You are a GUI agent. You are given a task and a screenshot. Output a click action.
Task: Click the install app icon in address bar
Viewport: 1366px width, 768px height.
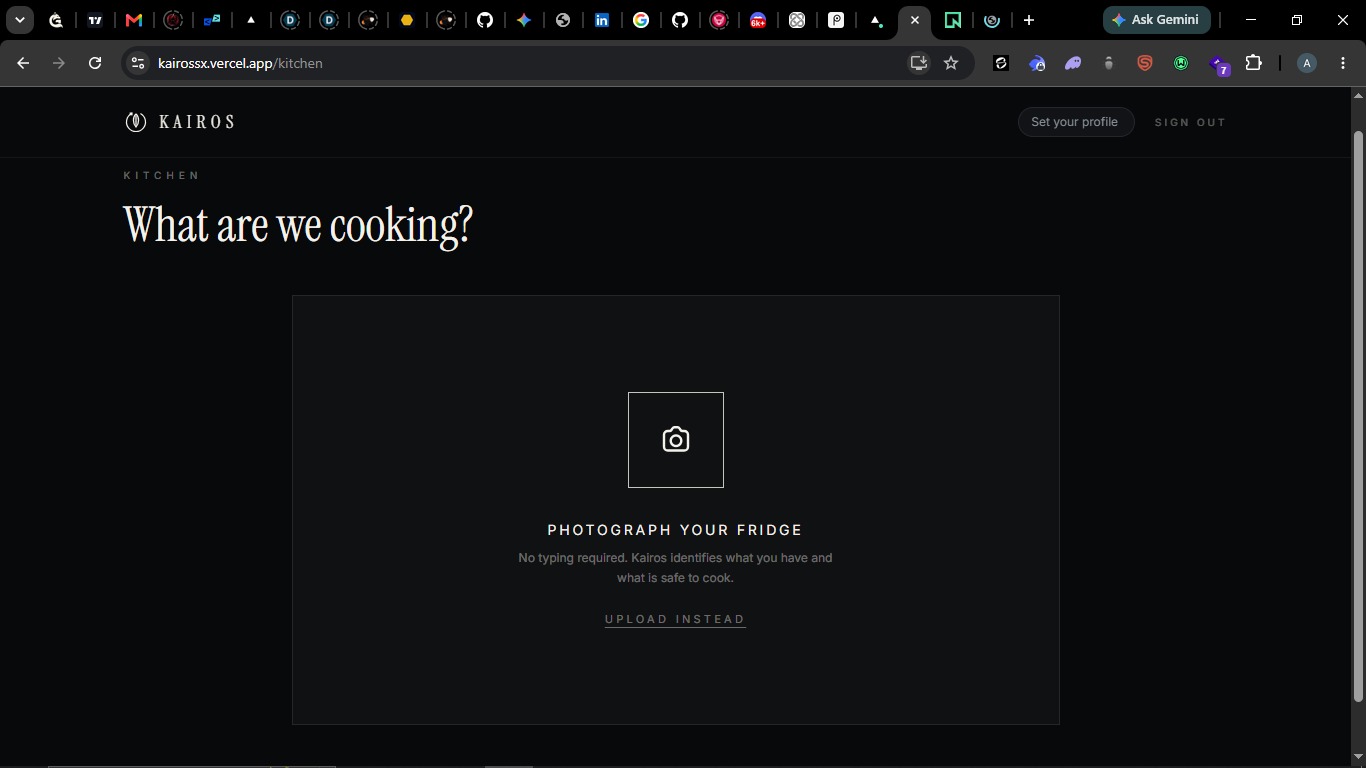coord(918,63)
